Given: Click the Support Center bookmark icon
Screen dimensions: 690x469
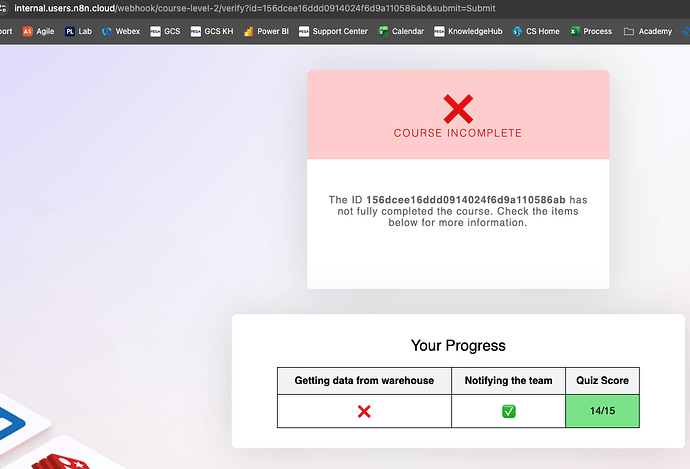Looking at the screenshot, I should 304,31.
